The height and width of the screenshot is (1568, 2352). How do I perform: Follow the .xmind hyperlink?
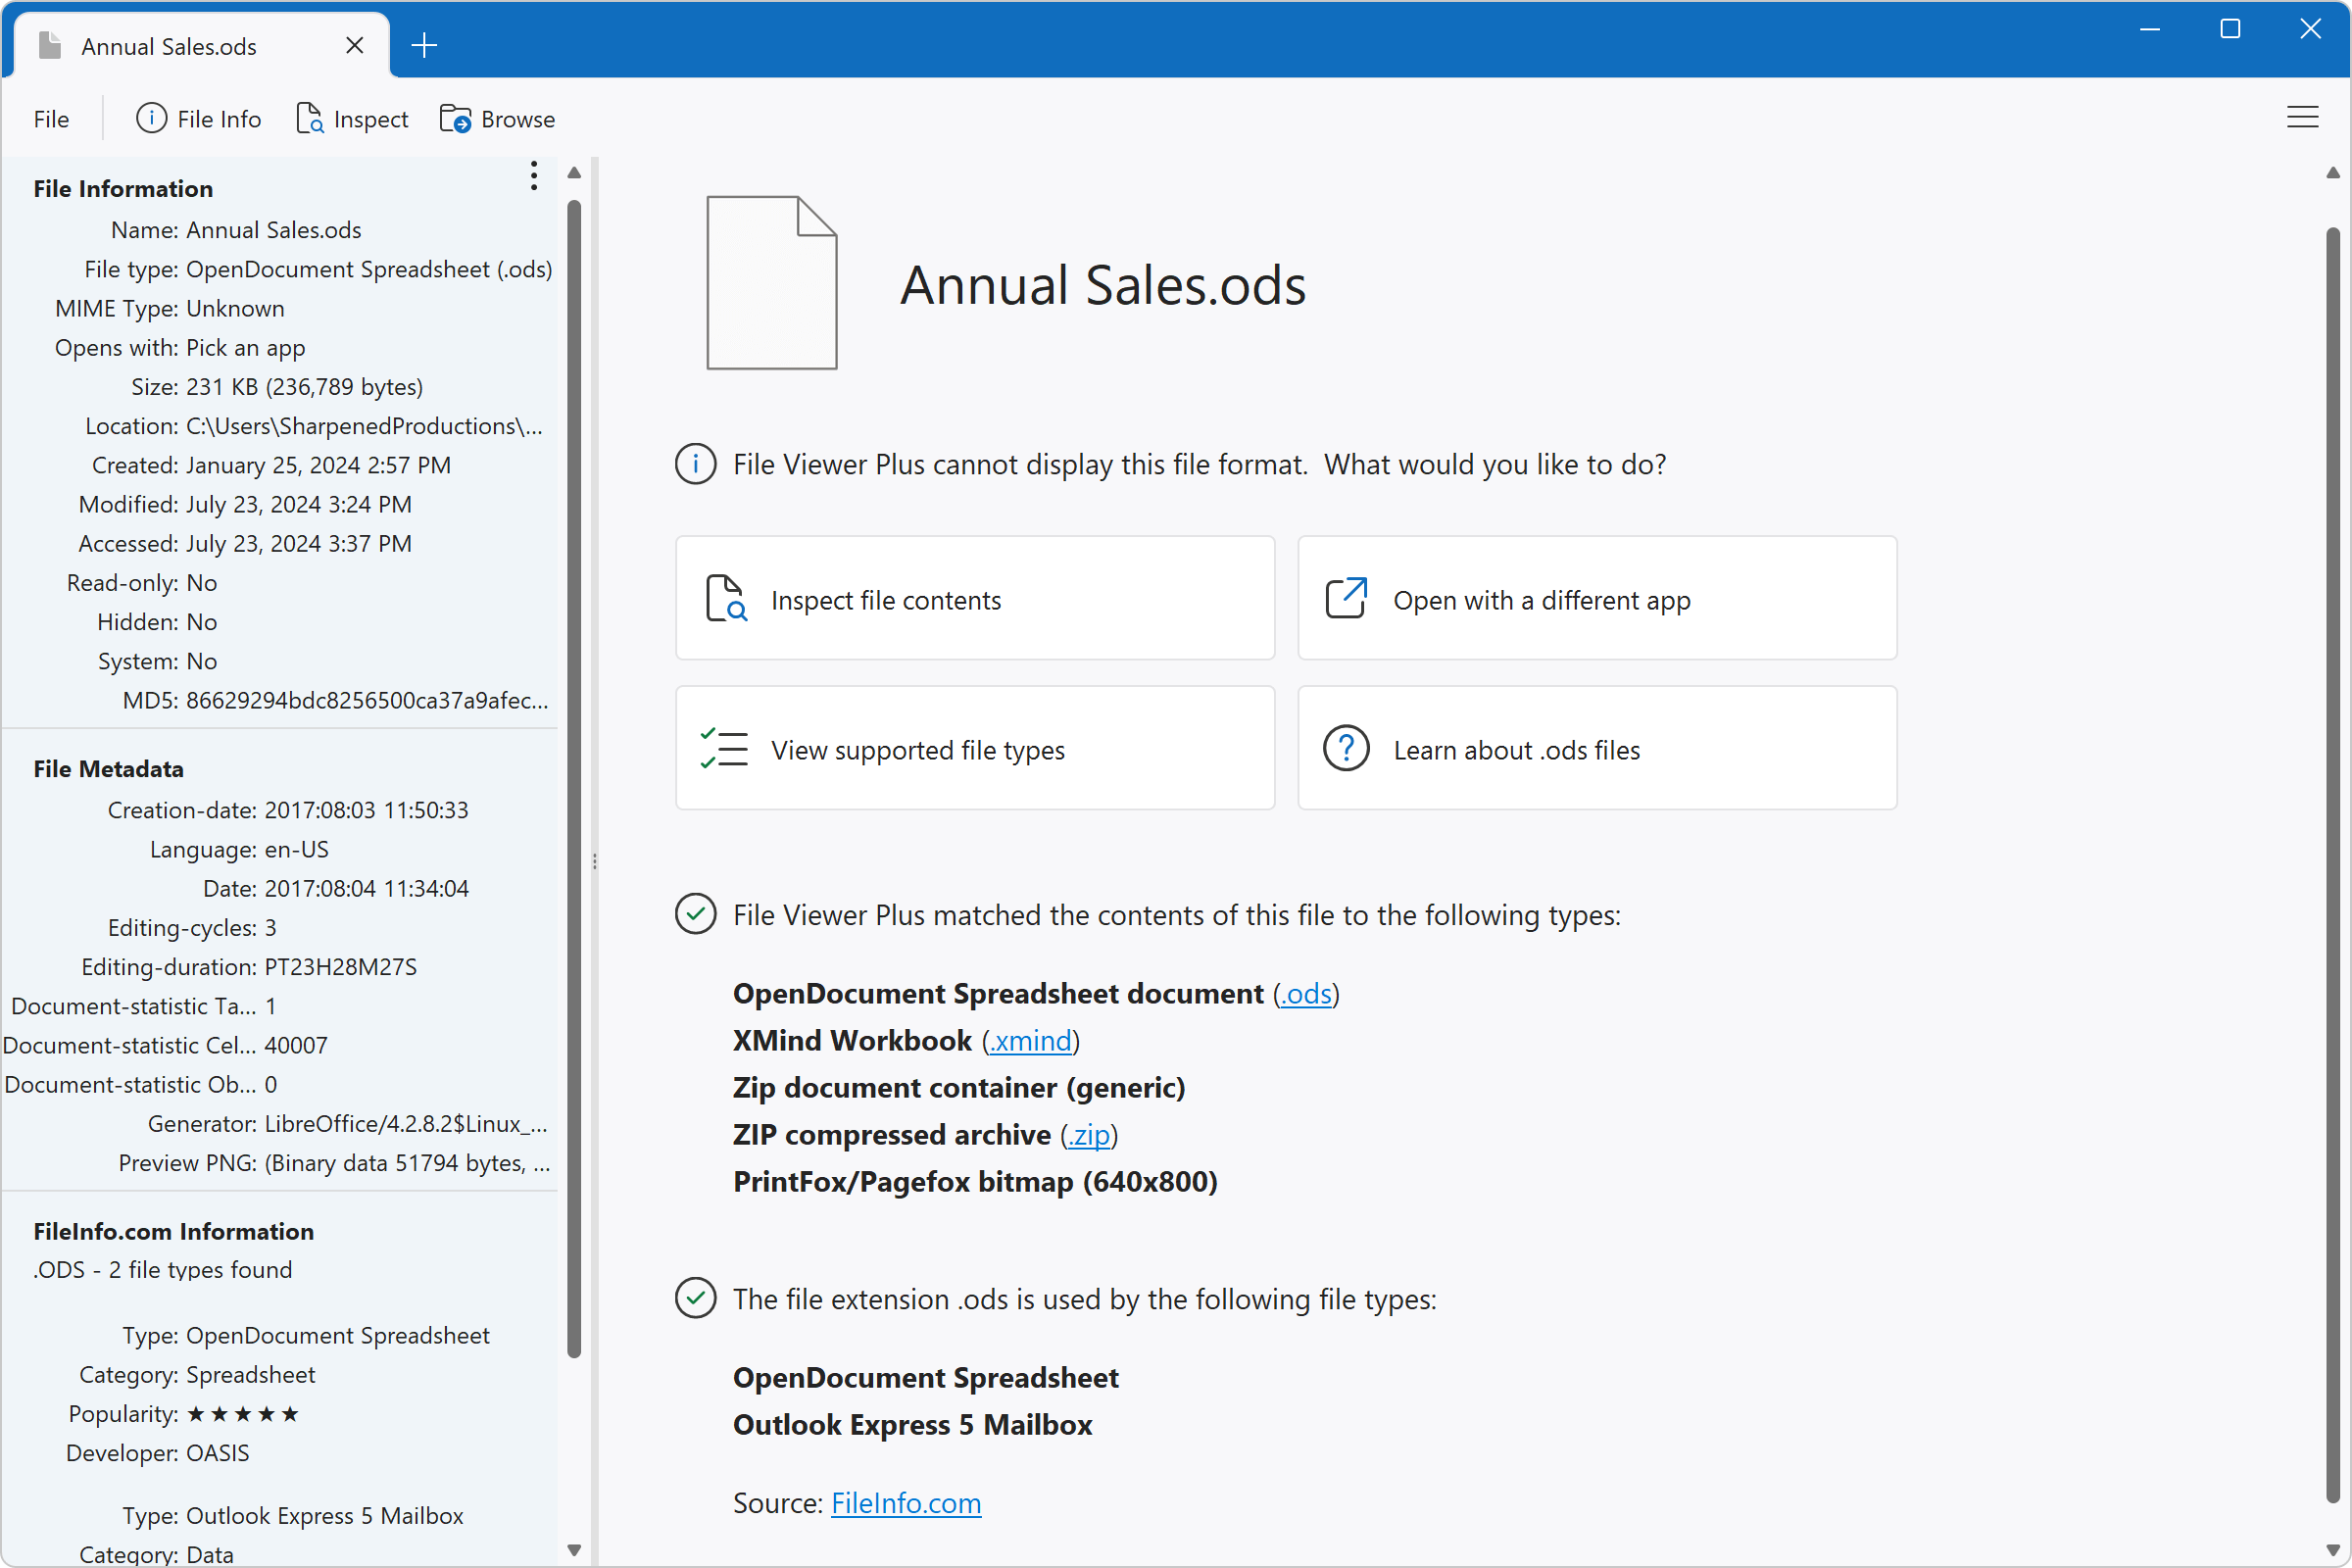(1030, 1041)
